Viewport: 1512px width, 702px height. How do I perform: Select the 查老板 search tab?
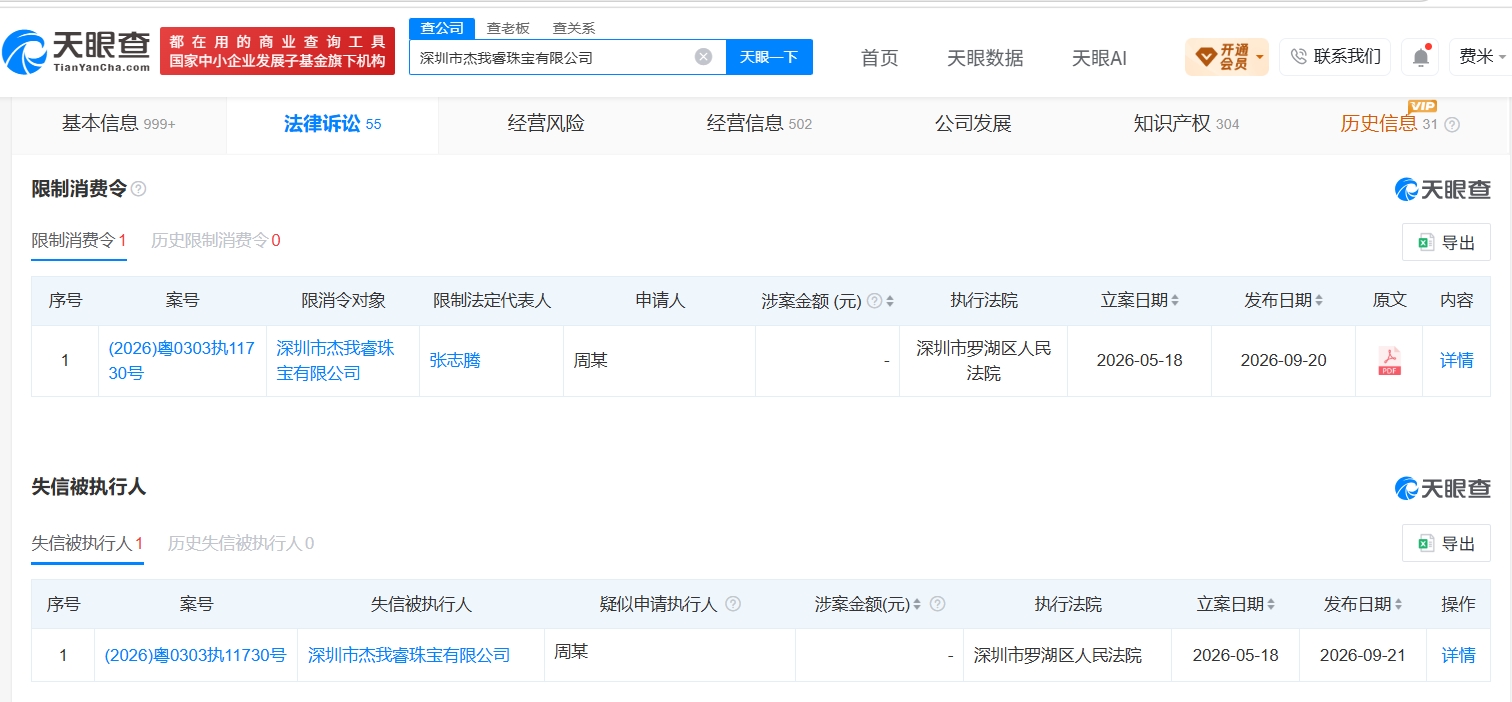(508, 28)
